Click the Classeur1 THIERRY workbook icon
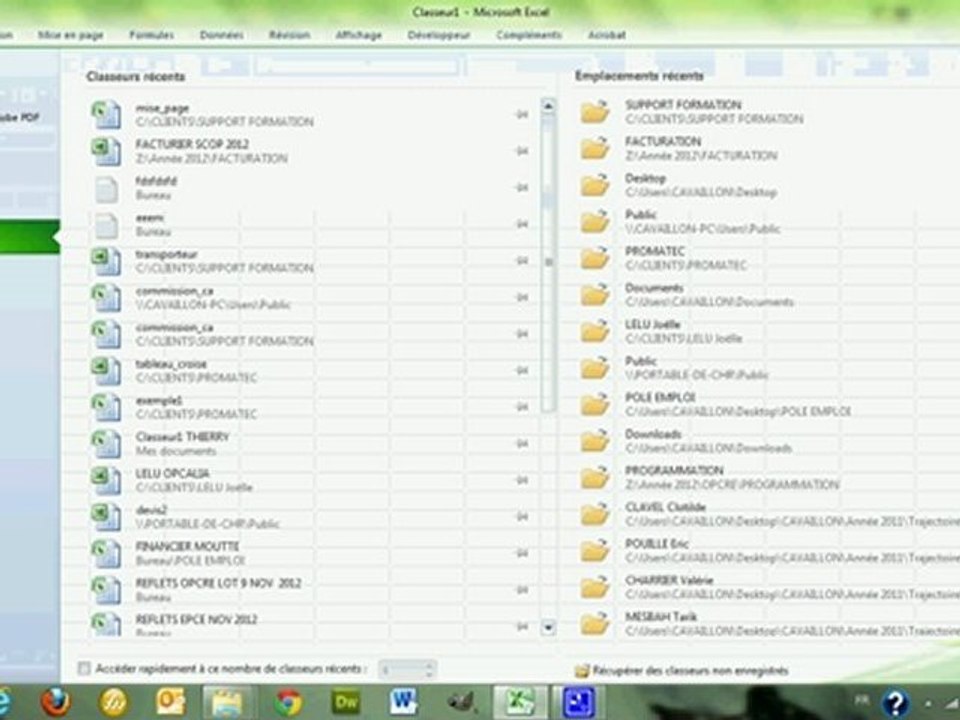 click(x=107, y=444)
